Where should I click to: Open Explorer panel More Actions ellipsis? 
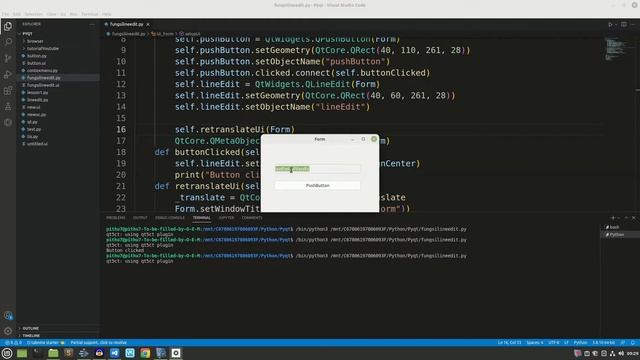[92, 24]
